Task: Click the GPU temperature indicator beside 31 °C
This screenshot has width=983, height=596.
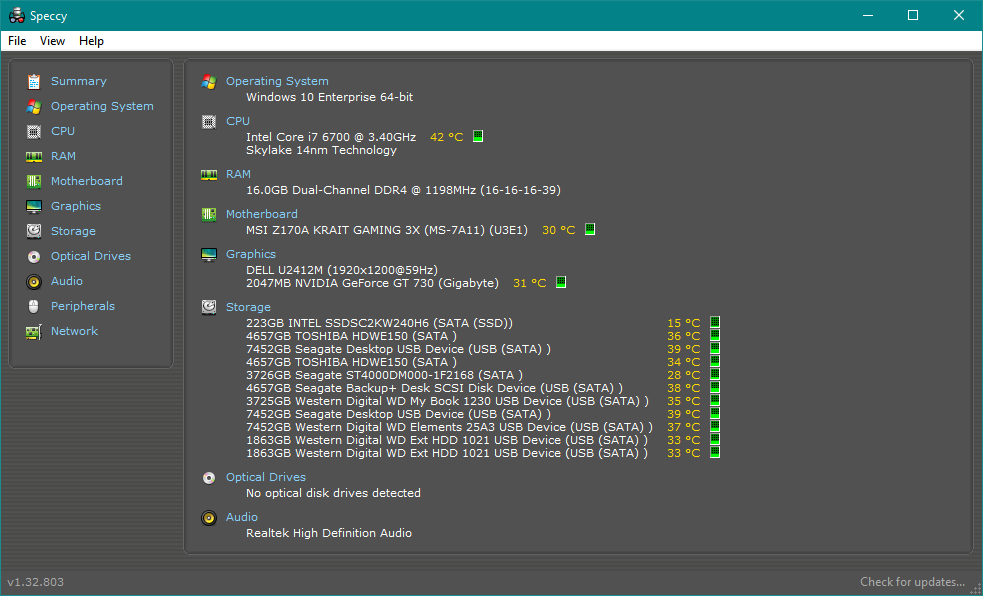Action: pos(561,282)
